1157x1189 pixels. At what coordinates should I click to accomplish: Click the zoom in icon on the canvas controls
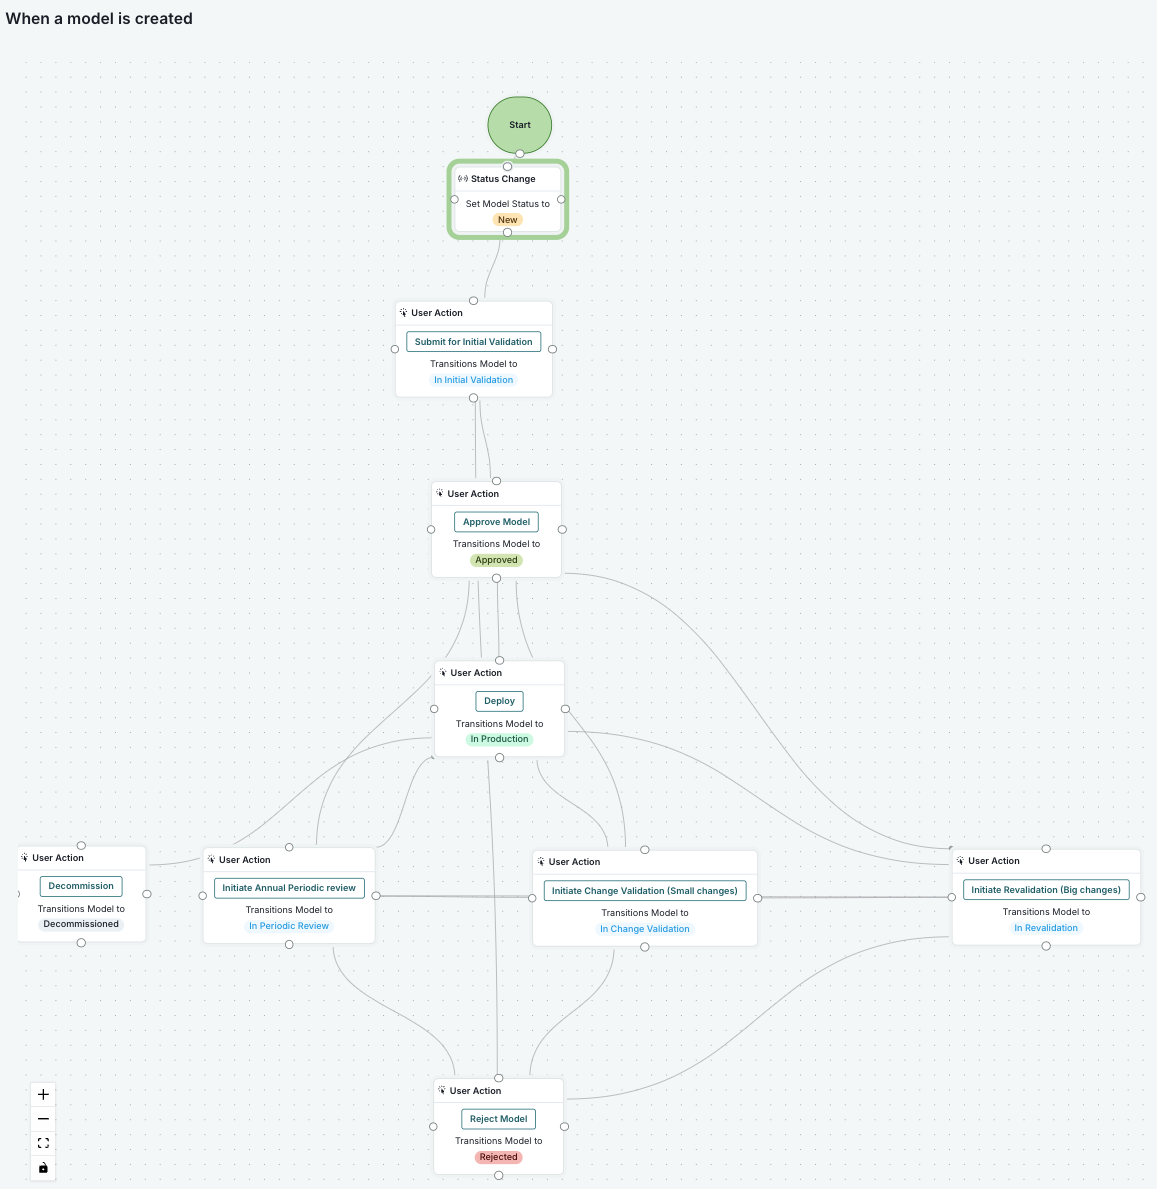click(42, 1094)
